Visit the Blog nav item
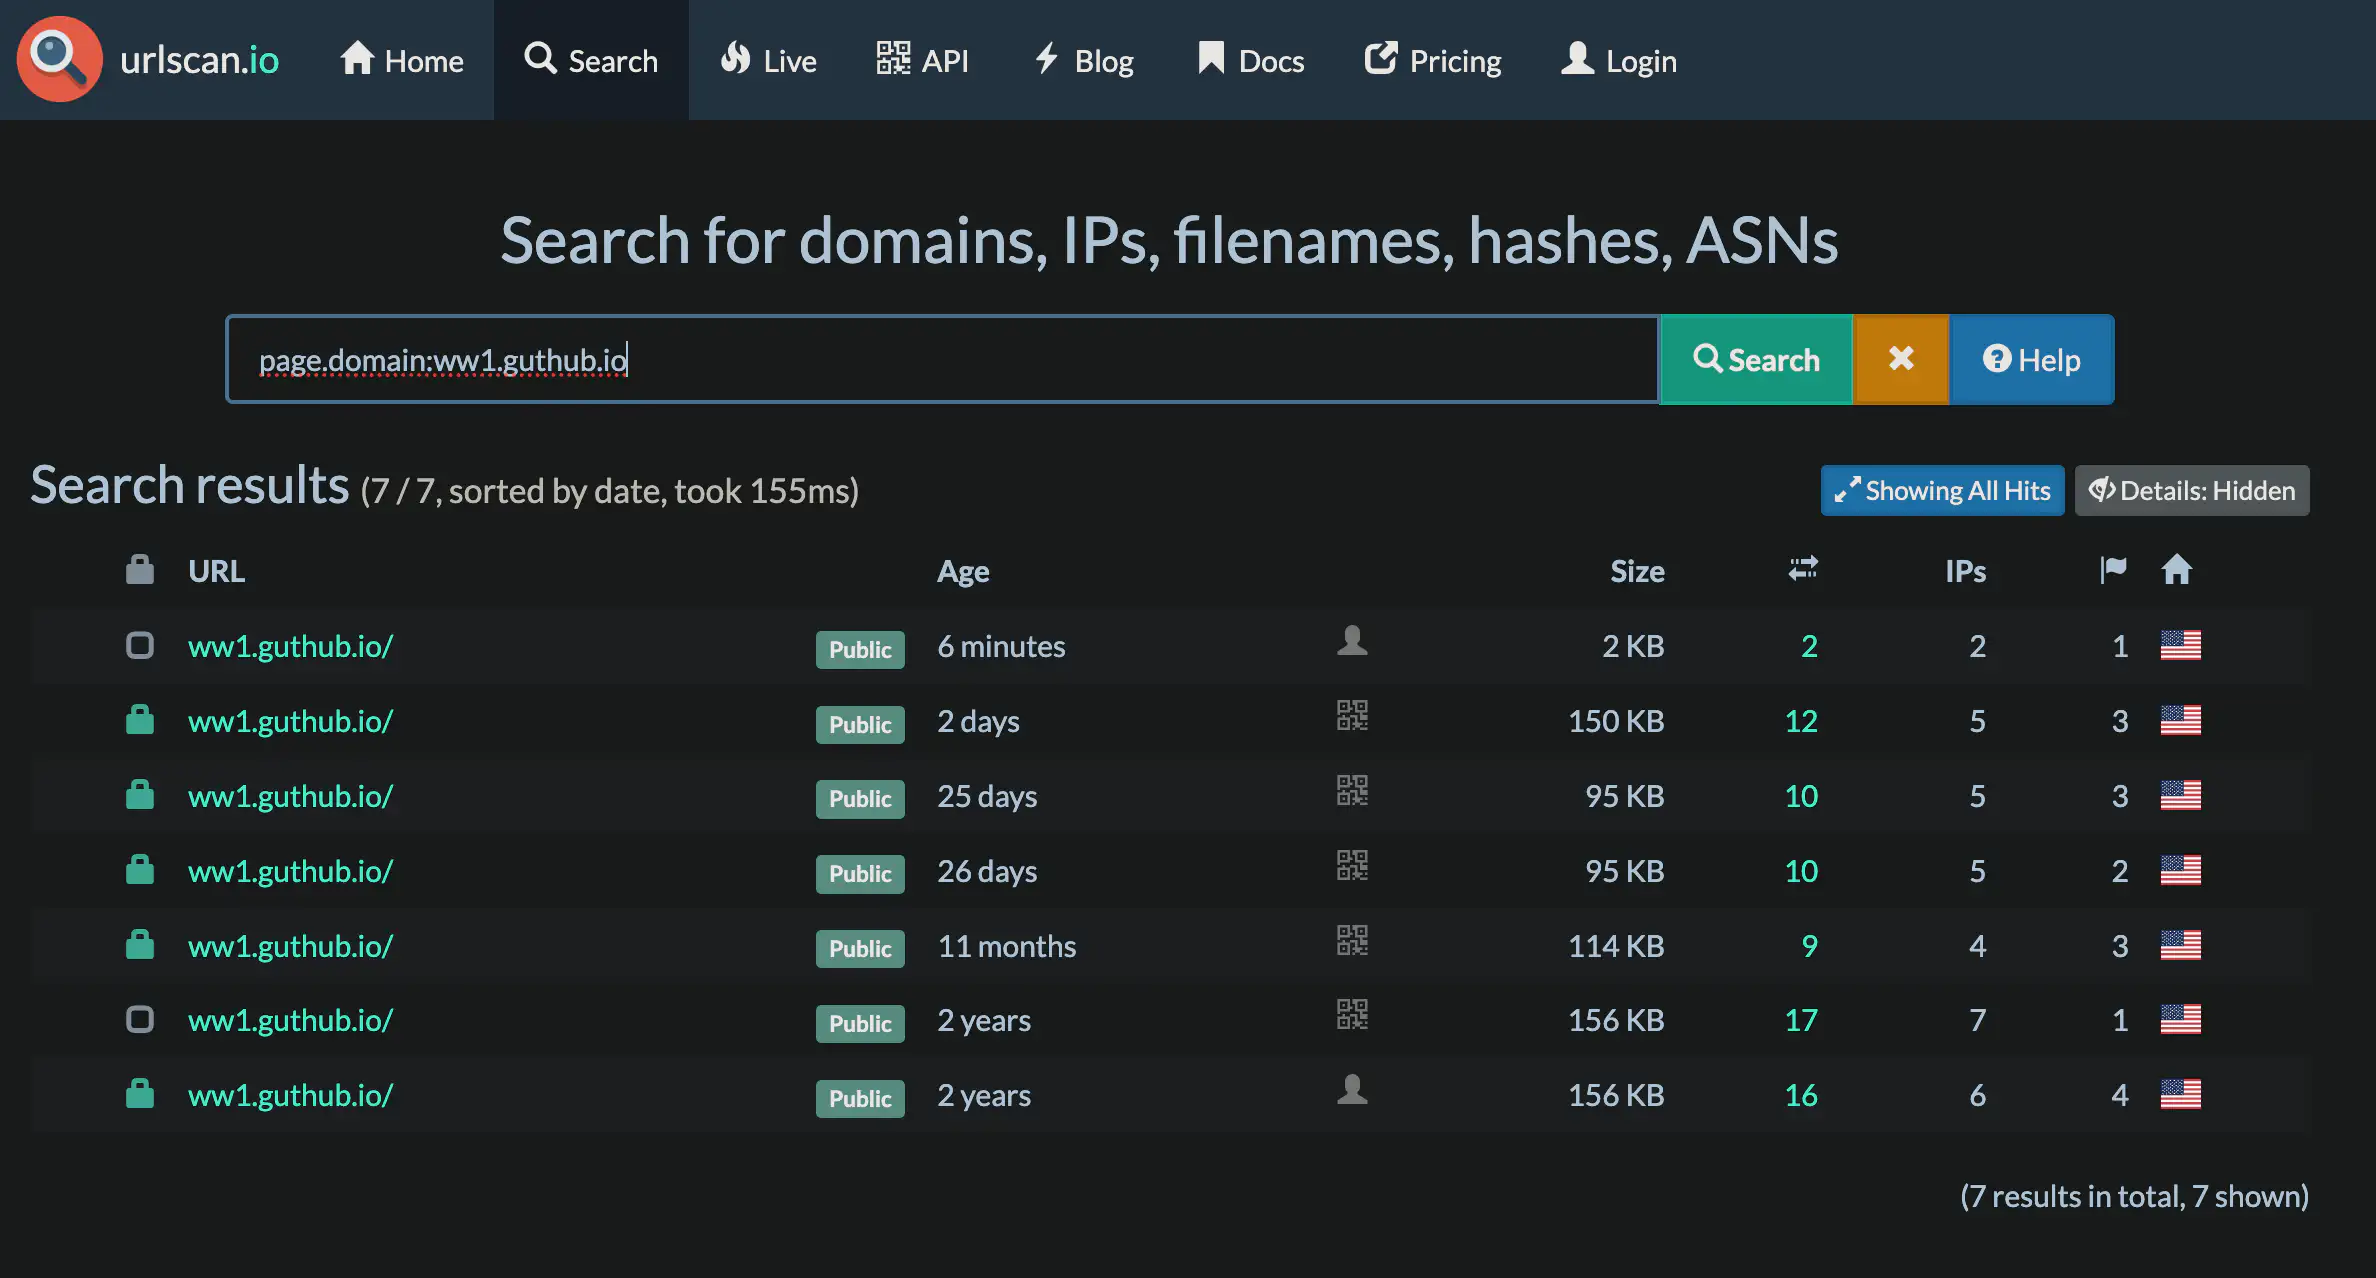2376x1278 pixels. tap(1084, 60)
